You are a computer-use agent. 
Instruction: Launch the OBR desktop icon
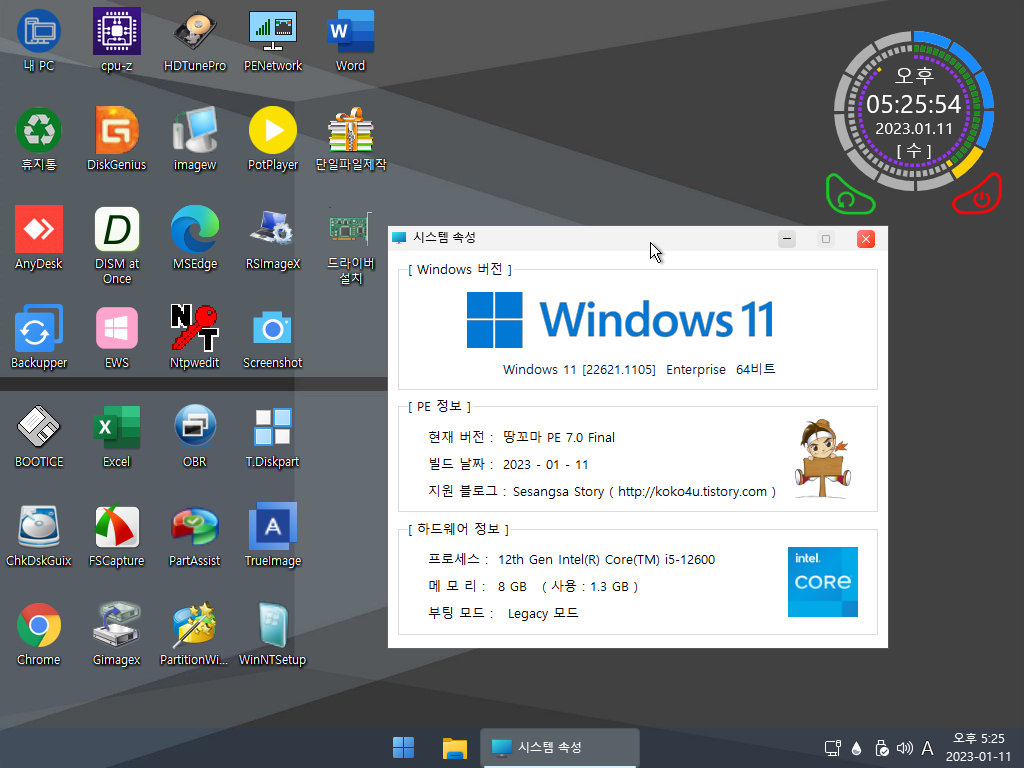(x=195, y=436)
